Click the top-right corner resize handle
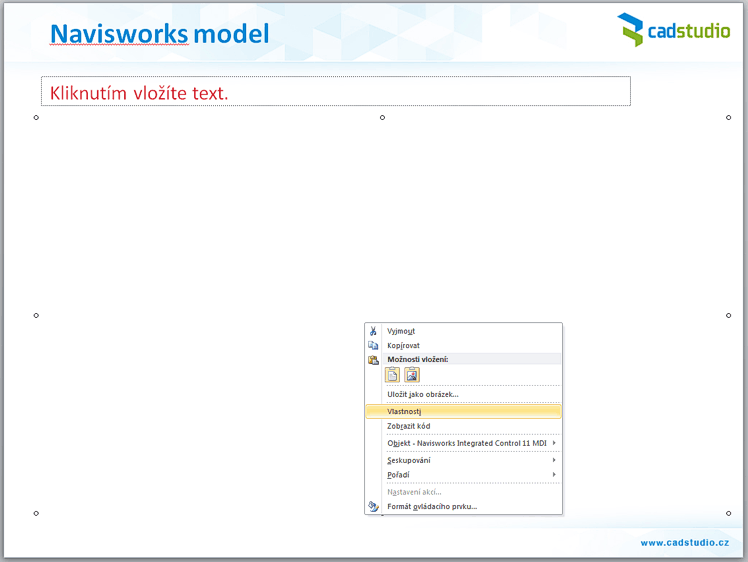The image size is (748, 562). click(x=728, y=118)
